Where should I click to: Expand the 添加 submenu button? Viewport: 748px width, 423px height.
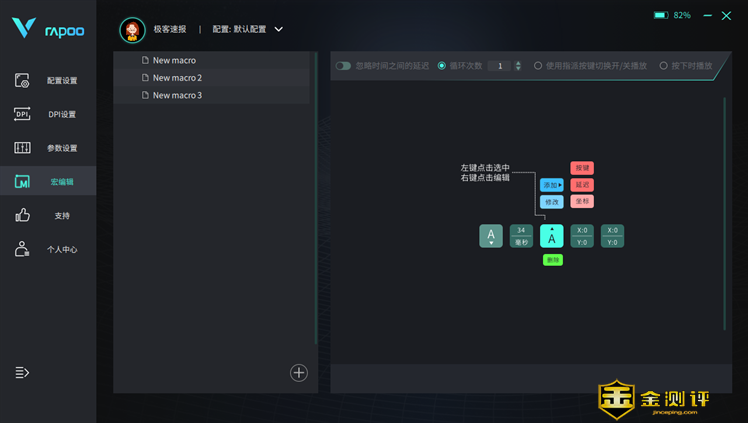(x=551, y=185)
